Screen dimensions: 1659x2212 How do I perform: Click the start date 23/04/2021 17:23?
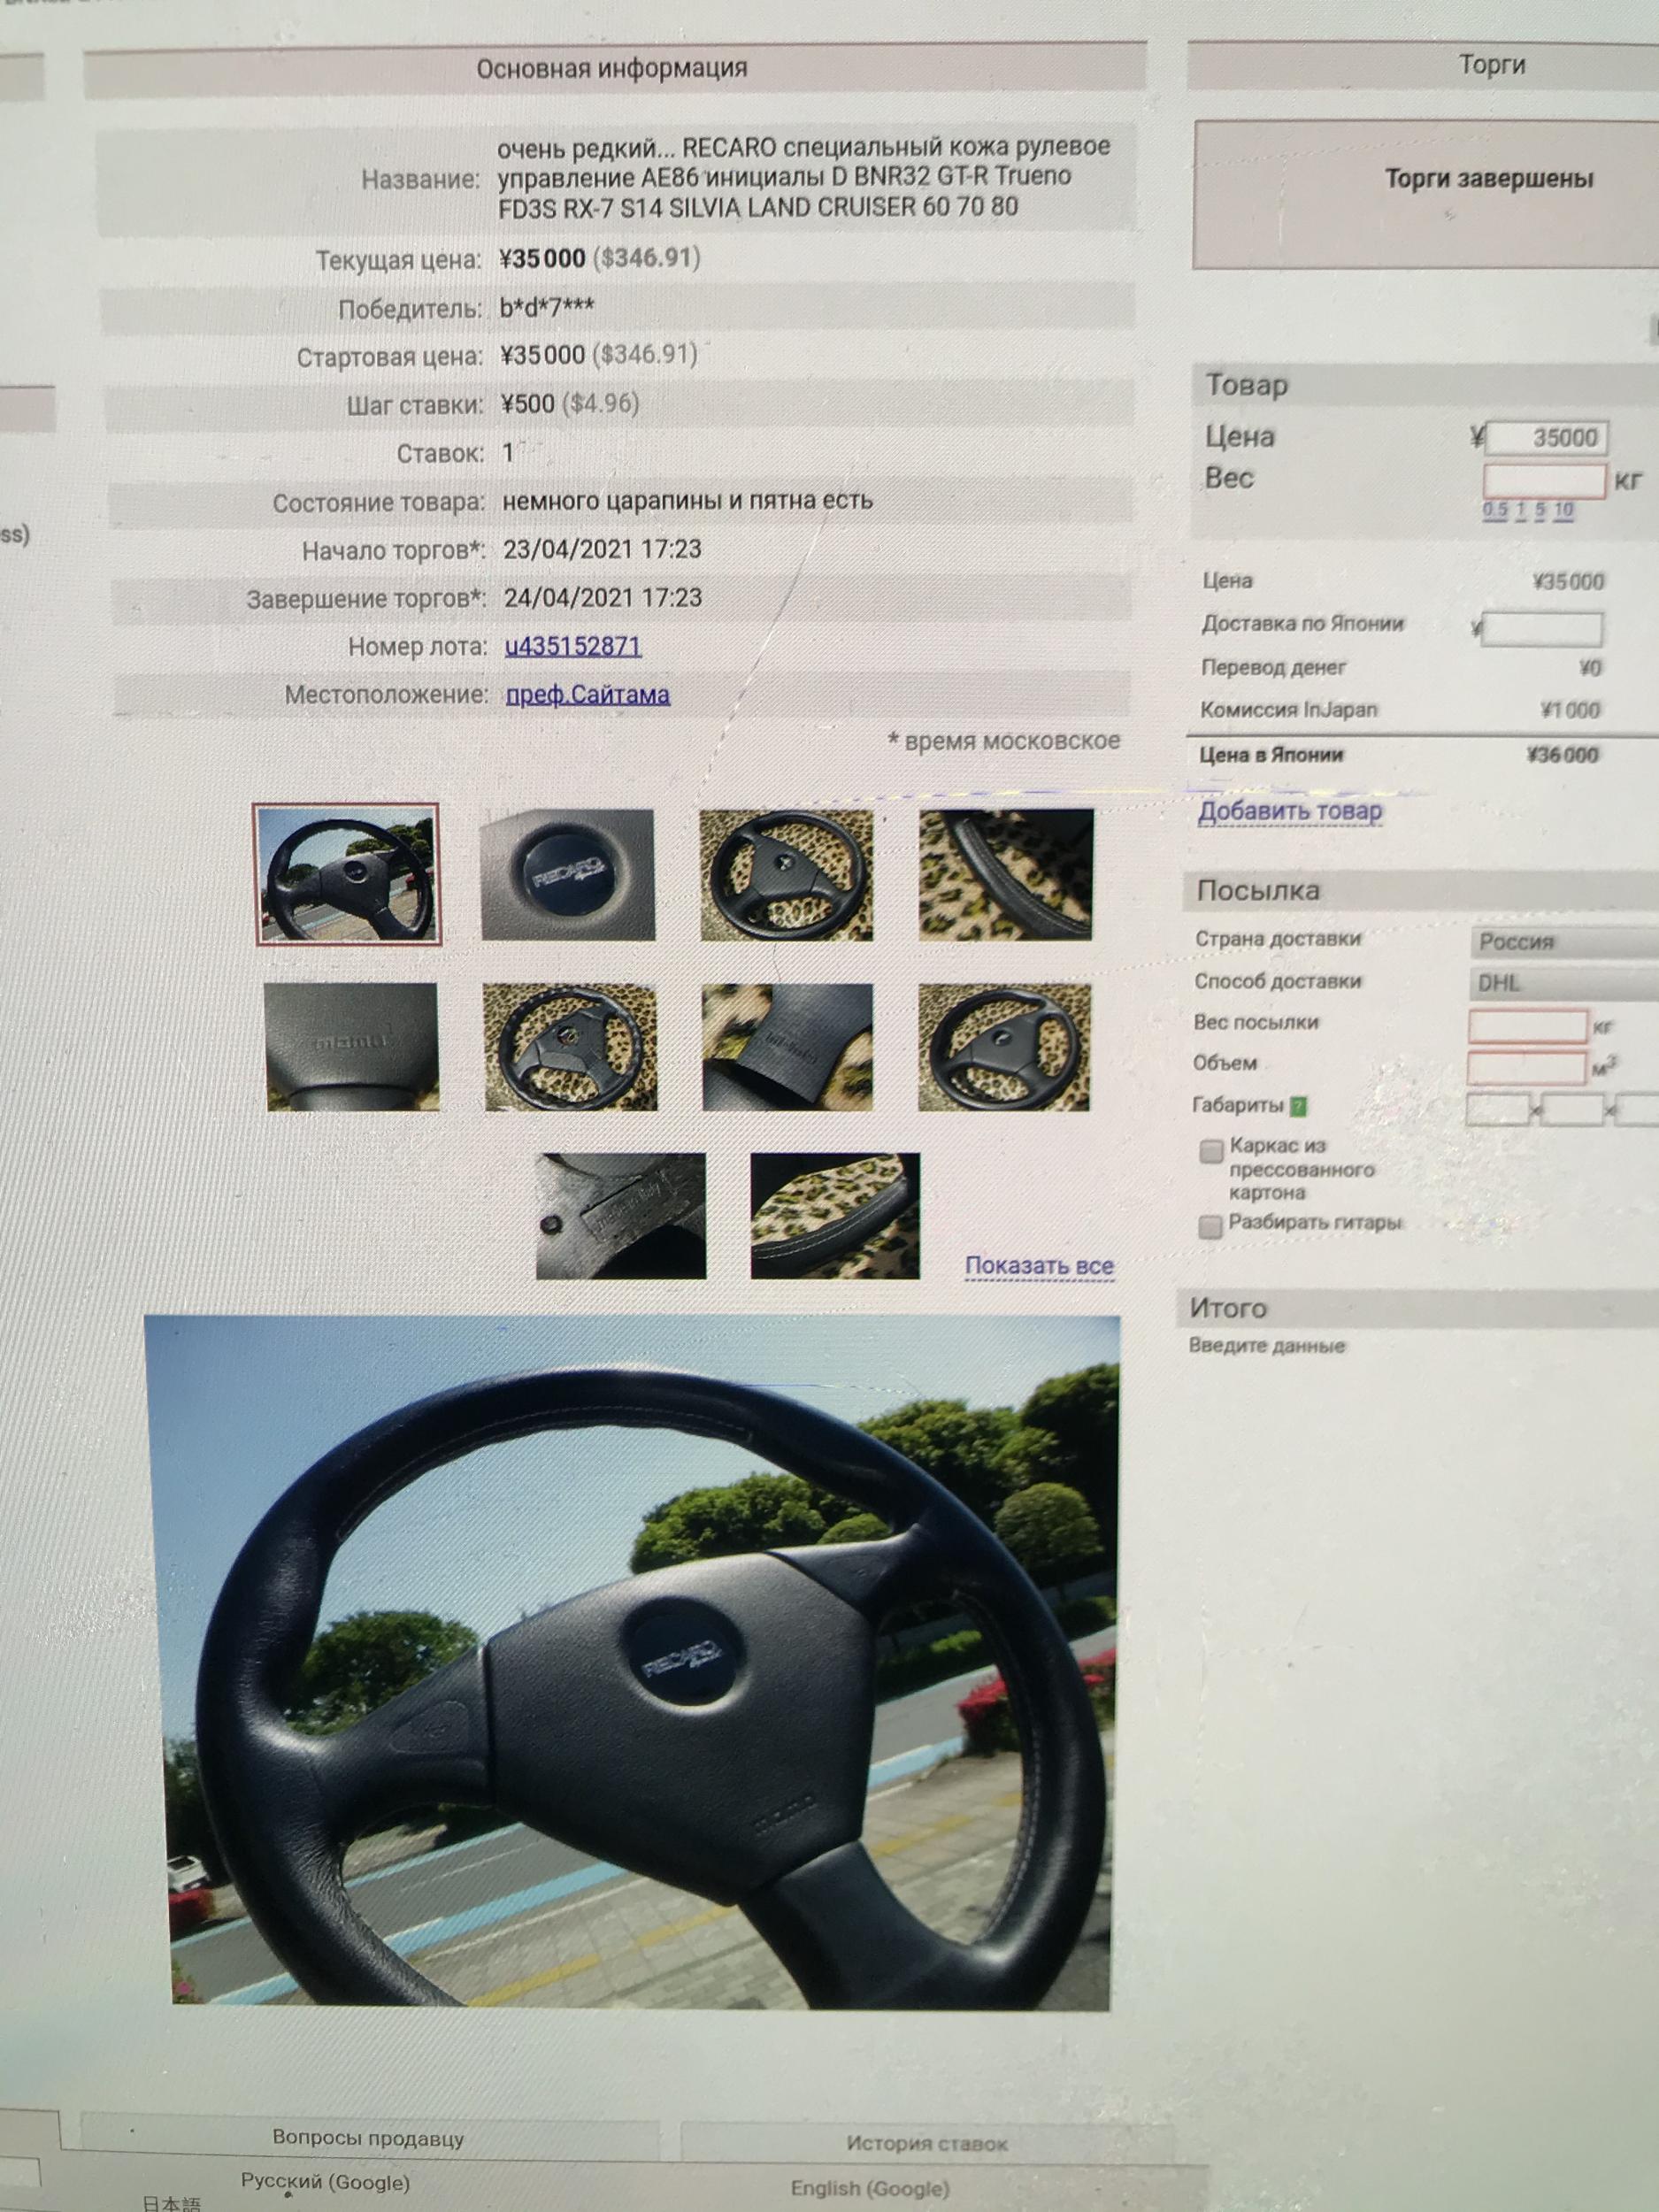(x=602, y=549)
